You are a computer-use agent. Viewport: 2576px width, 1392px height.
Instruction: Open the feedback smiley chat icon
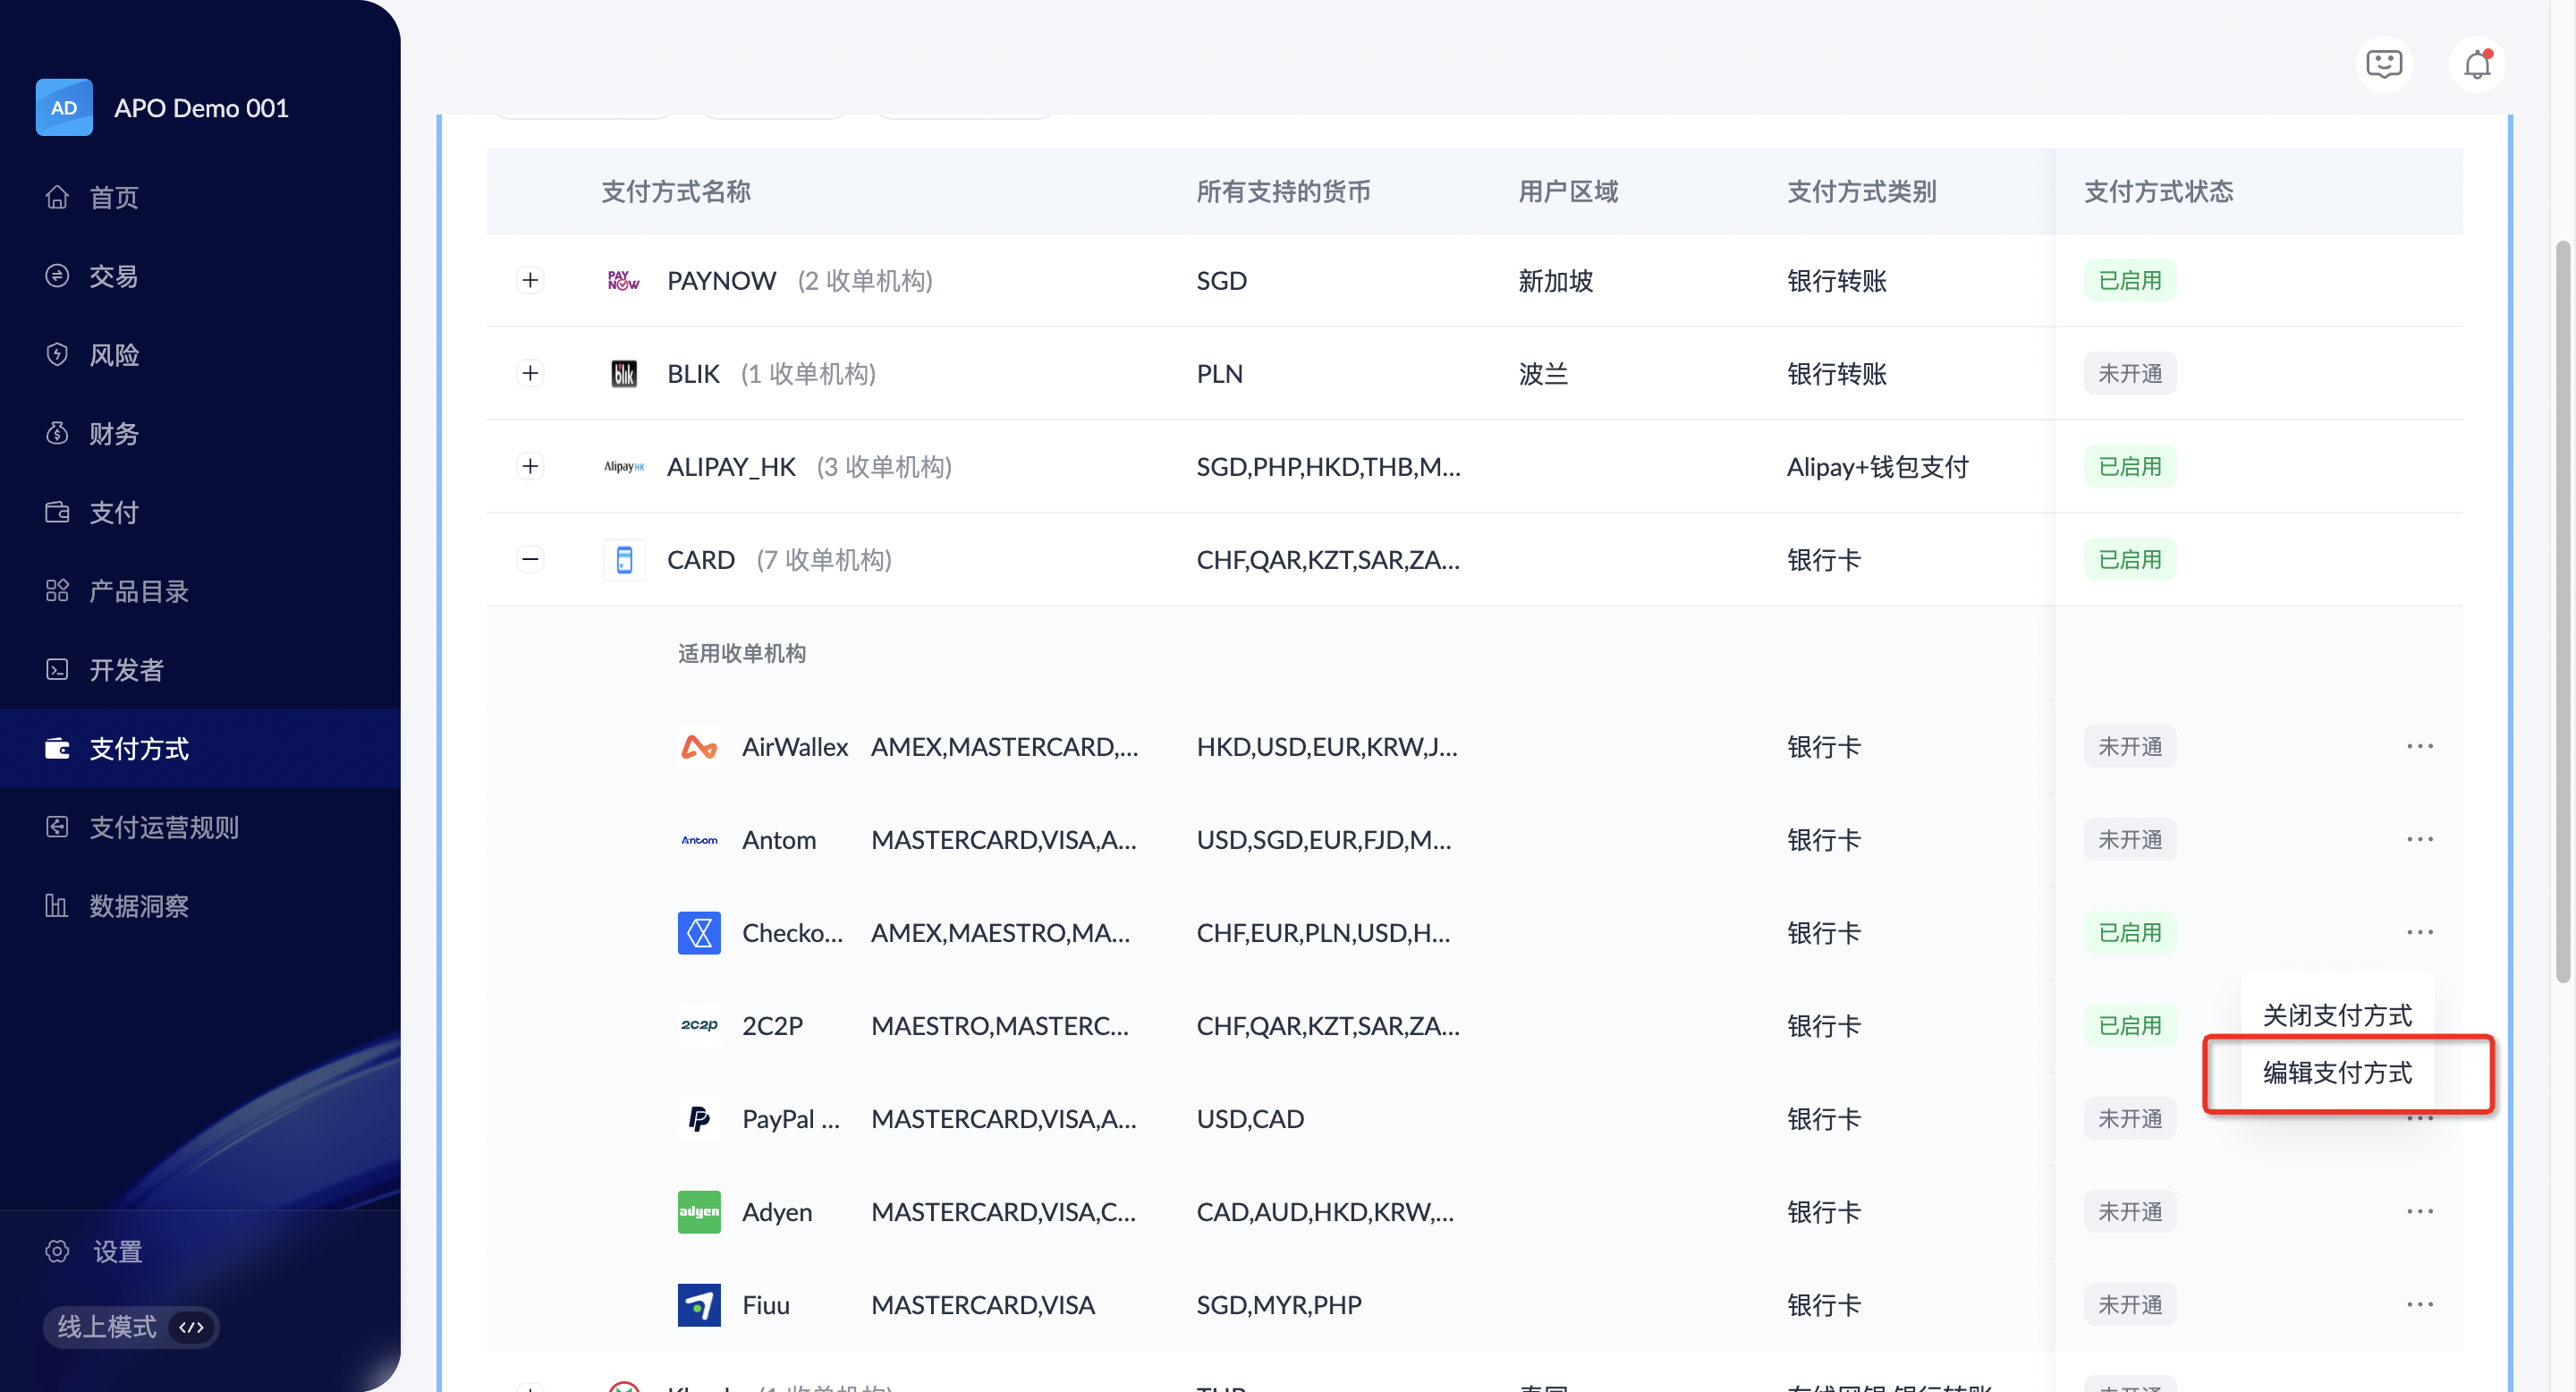pos(2384,65)
